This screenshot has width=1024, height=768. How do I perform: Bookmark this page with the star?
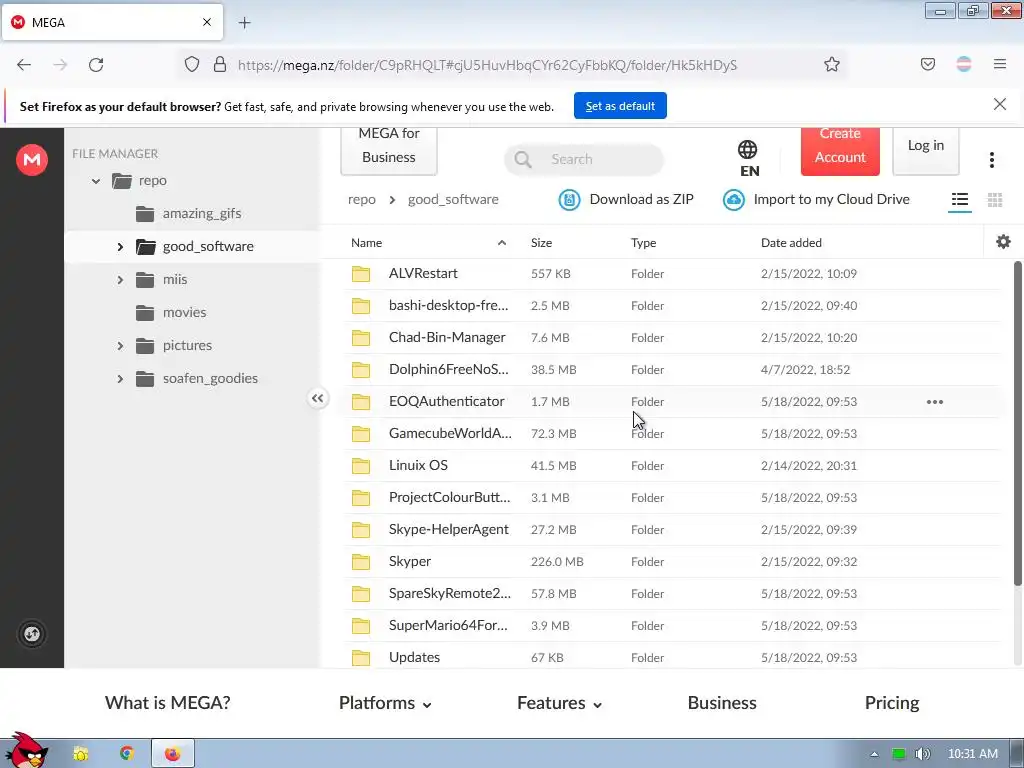831,65
